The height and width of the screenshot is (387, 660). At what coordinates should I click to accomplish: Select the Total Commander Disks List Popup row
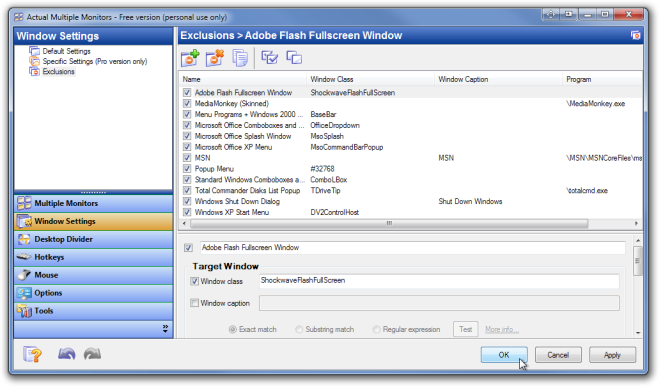pyautogui.click(x=411, y=190)
